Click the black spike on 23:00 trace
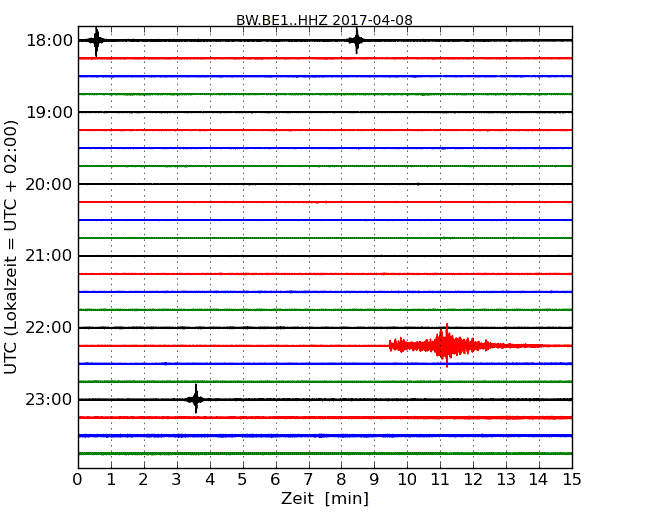Viewport: 650px width, 520px height. (196, 399)
